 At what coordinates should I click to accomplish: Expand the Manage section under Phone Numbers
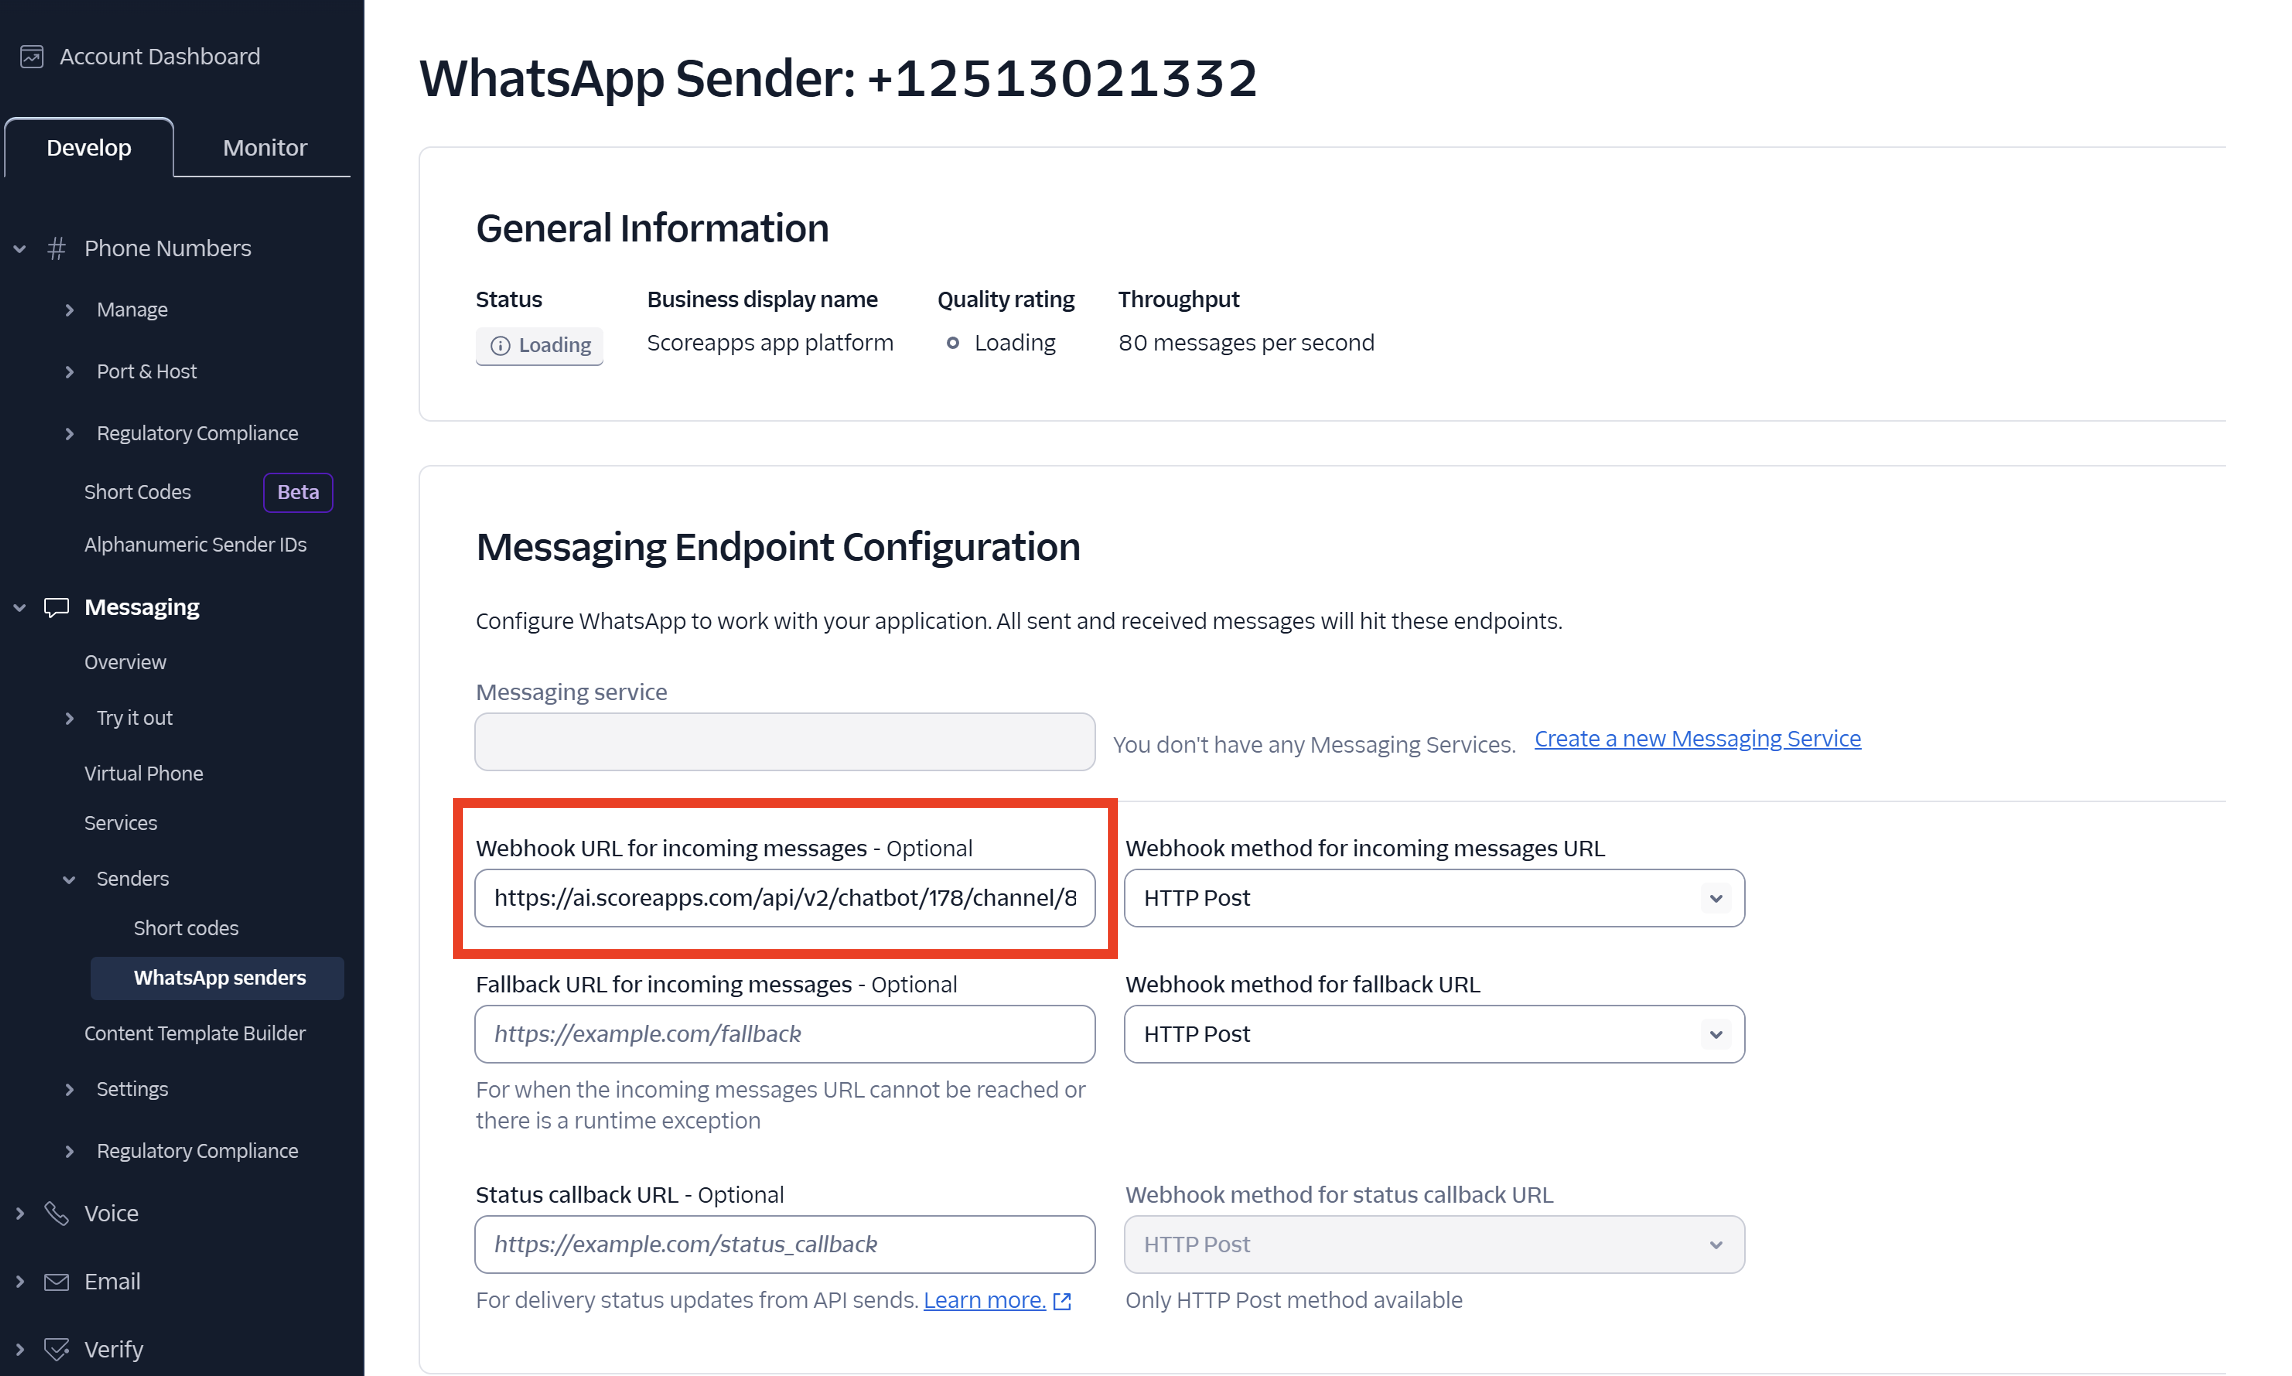point(70,310)
